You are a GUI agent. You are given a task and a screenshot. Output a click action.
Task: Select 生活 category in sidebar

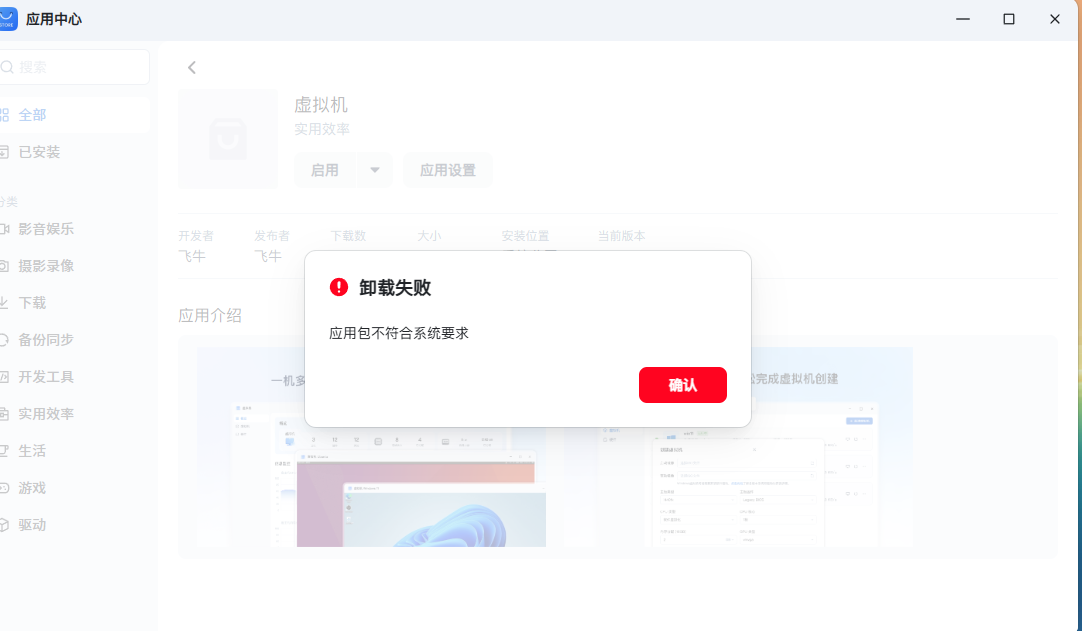coord(32,451)
